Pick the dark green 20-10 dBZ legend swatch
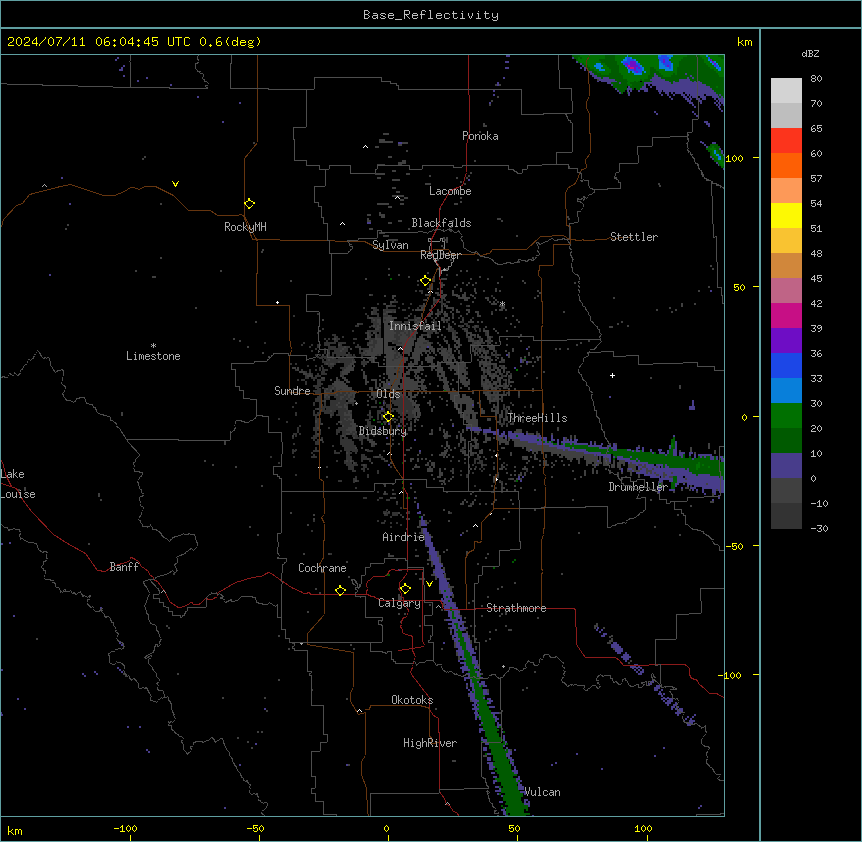862x842 pixels. click(x=786, y=441)
